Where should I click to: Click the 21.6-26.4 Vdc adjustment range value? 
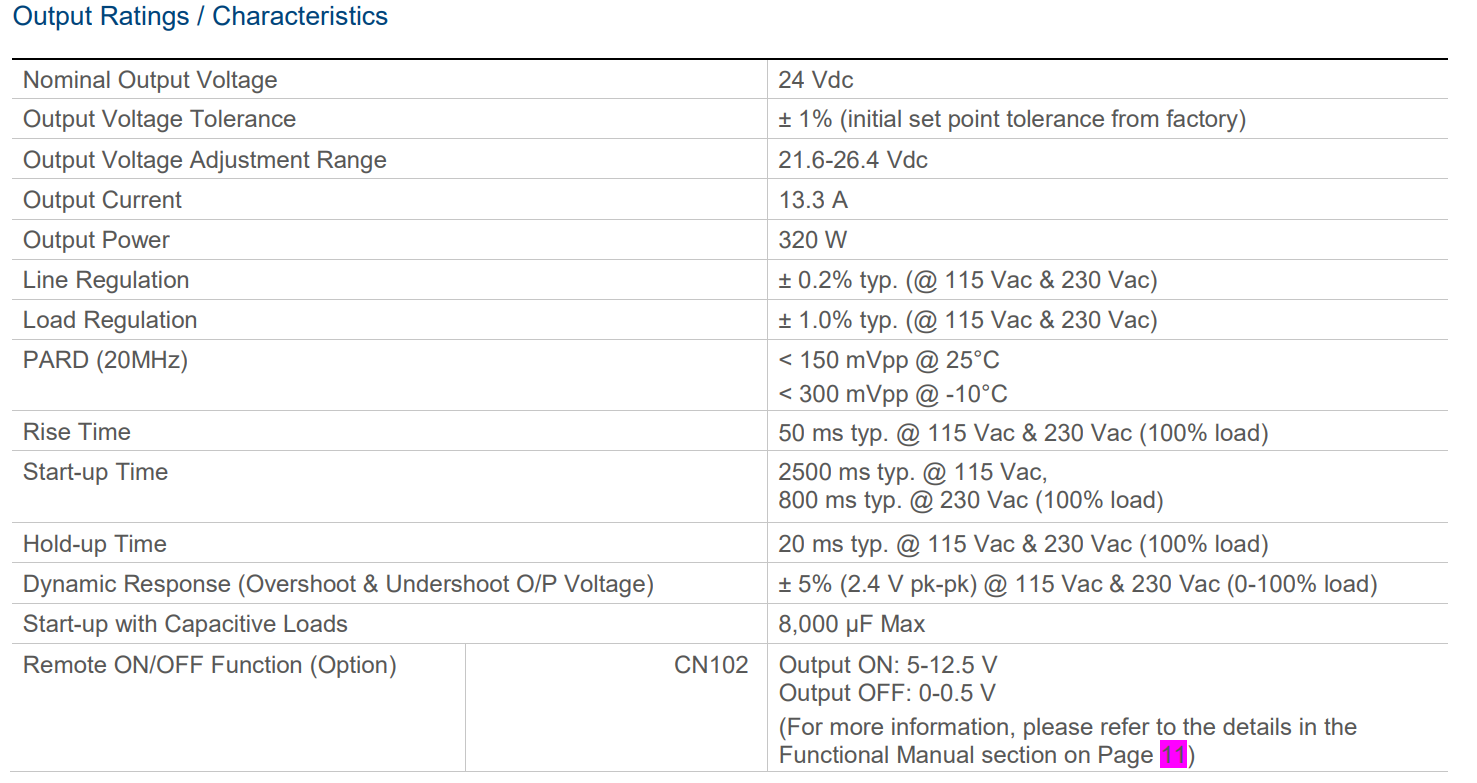pos(853,160)
